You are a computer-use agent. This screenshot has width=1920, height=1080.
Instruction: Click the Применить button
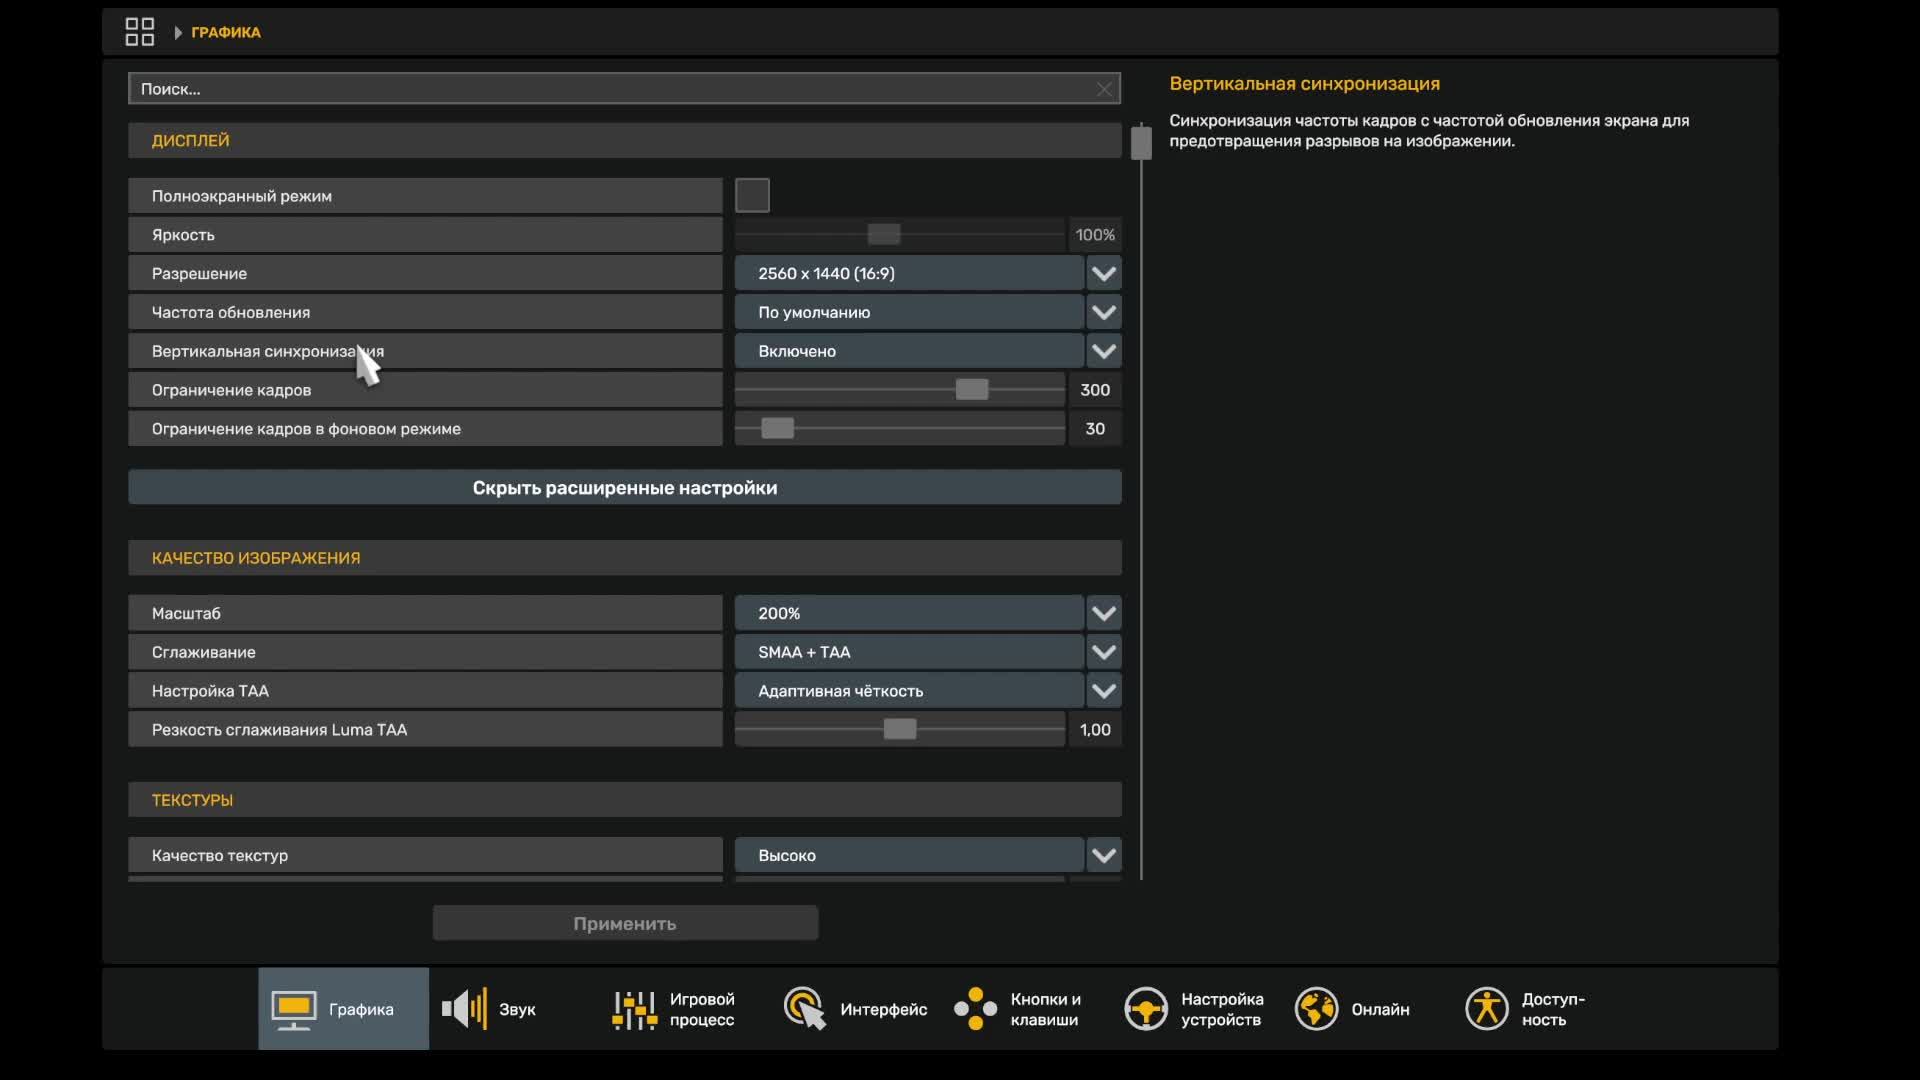[x=625, y=923]
